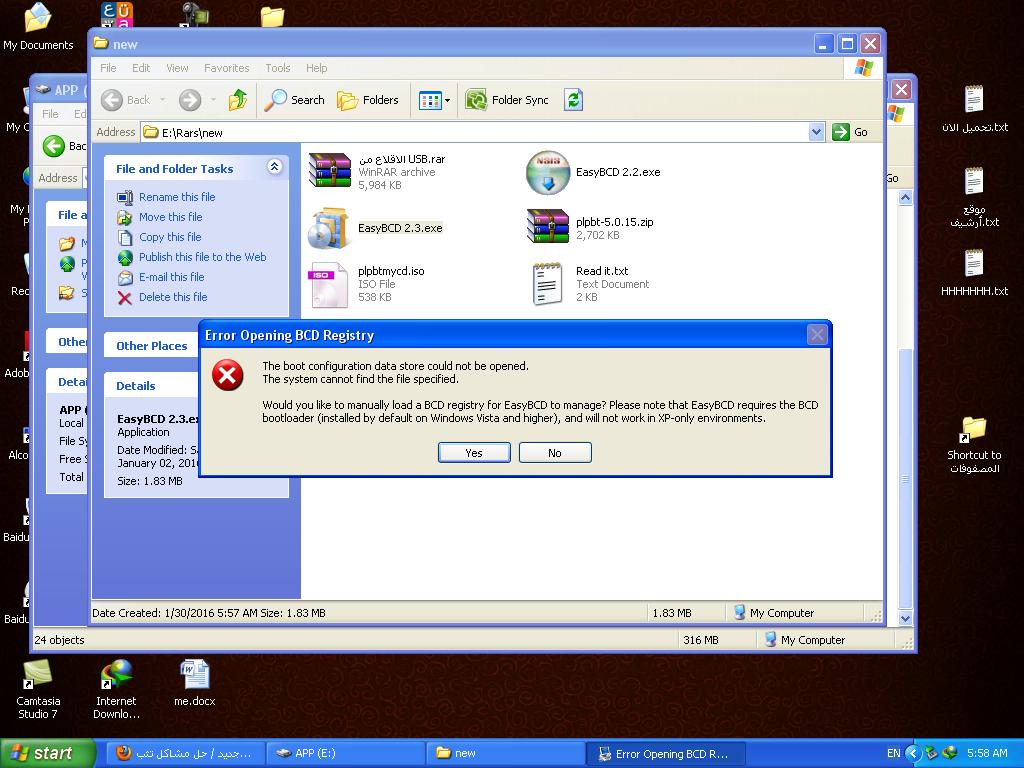Open the Tools menu
Viewport: 1024px width, 768px height.
[x=277, y=68]
